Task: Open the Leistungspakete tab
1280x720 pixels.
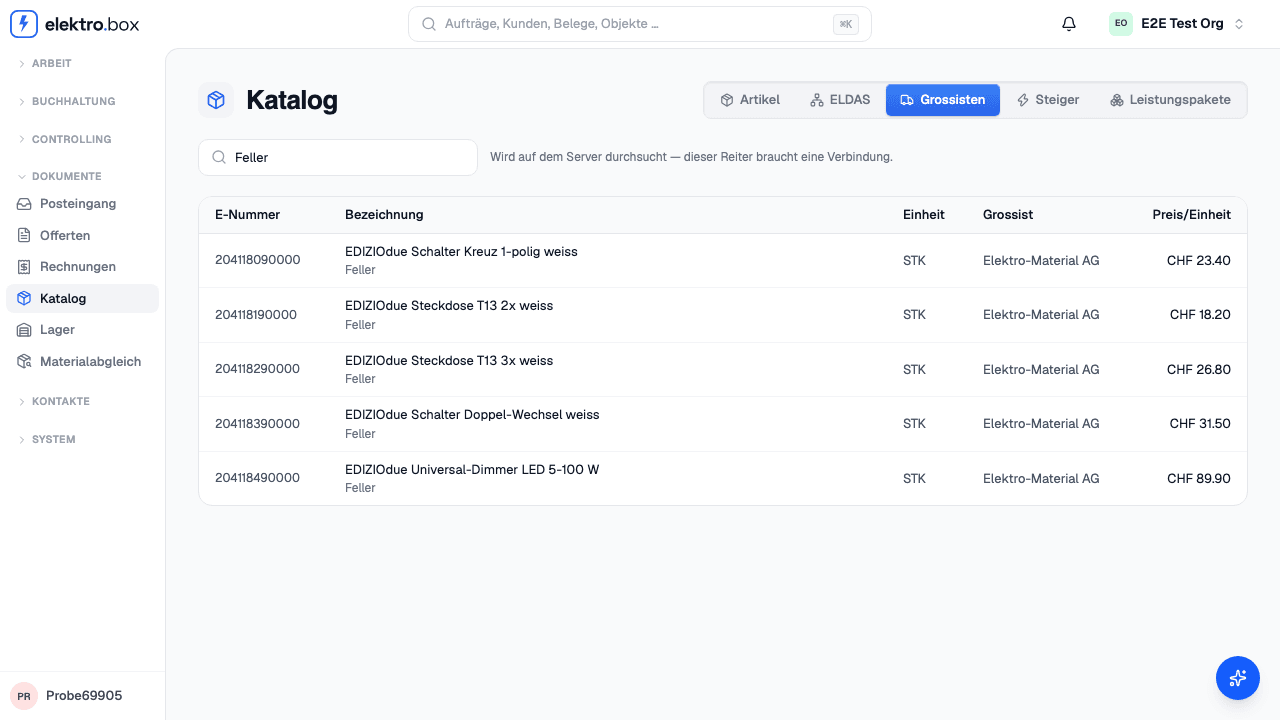Action: pyautogui.click(x=1170, y=100)
